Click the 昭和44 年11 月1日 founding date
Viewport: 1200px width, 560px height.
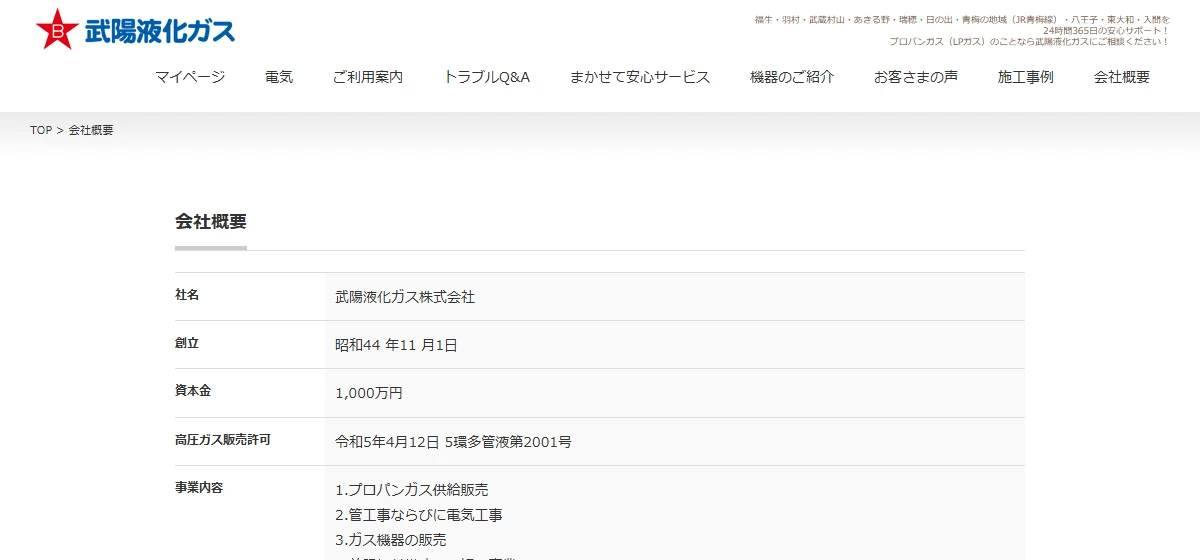(396, 345)
